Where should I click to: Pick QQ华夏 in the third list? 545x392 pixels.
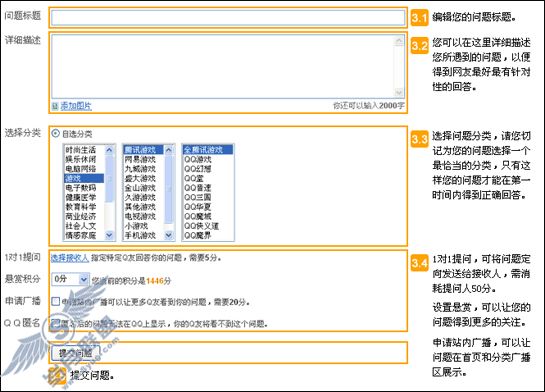coord(208,207)
